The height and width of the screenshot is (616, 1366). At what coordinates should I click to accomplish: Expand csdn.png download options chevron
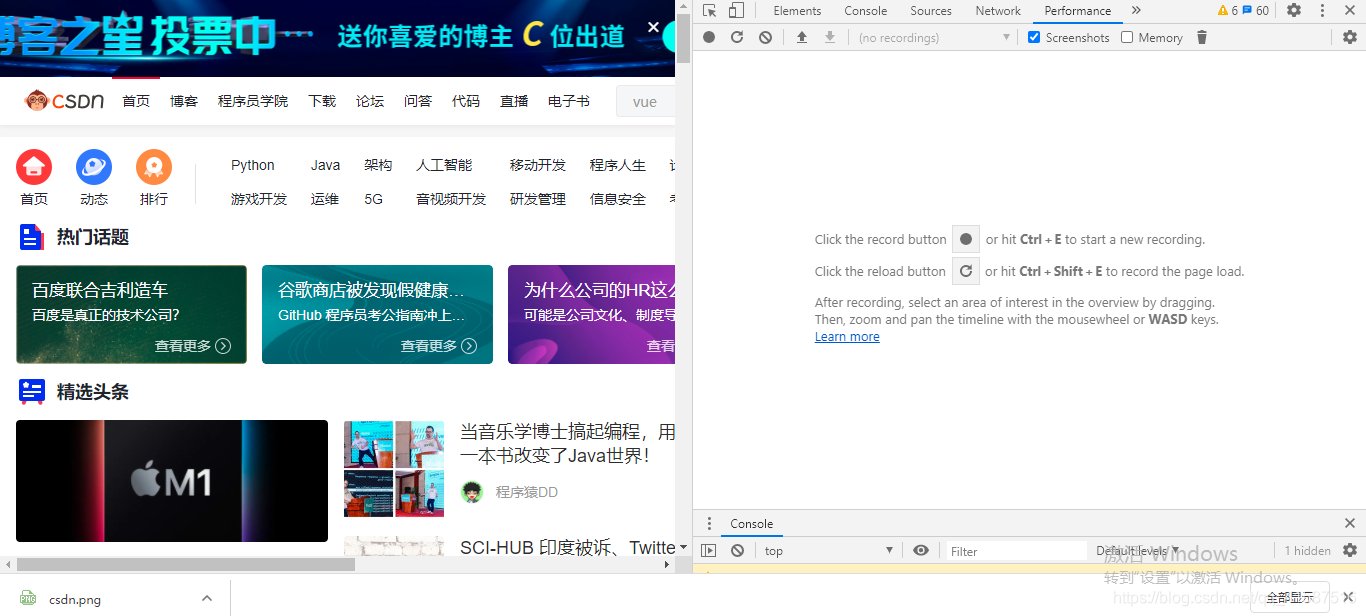click(x=207, y=598)
